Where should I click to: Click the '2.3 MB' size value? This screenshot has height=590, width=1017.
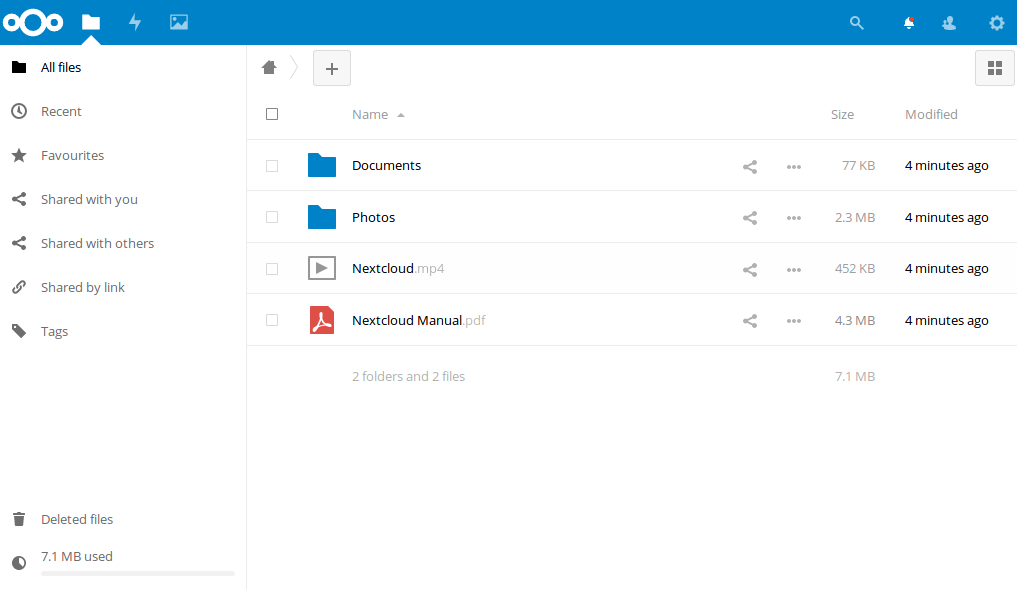[x=855, y=217]
